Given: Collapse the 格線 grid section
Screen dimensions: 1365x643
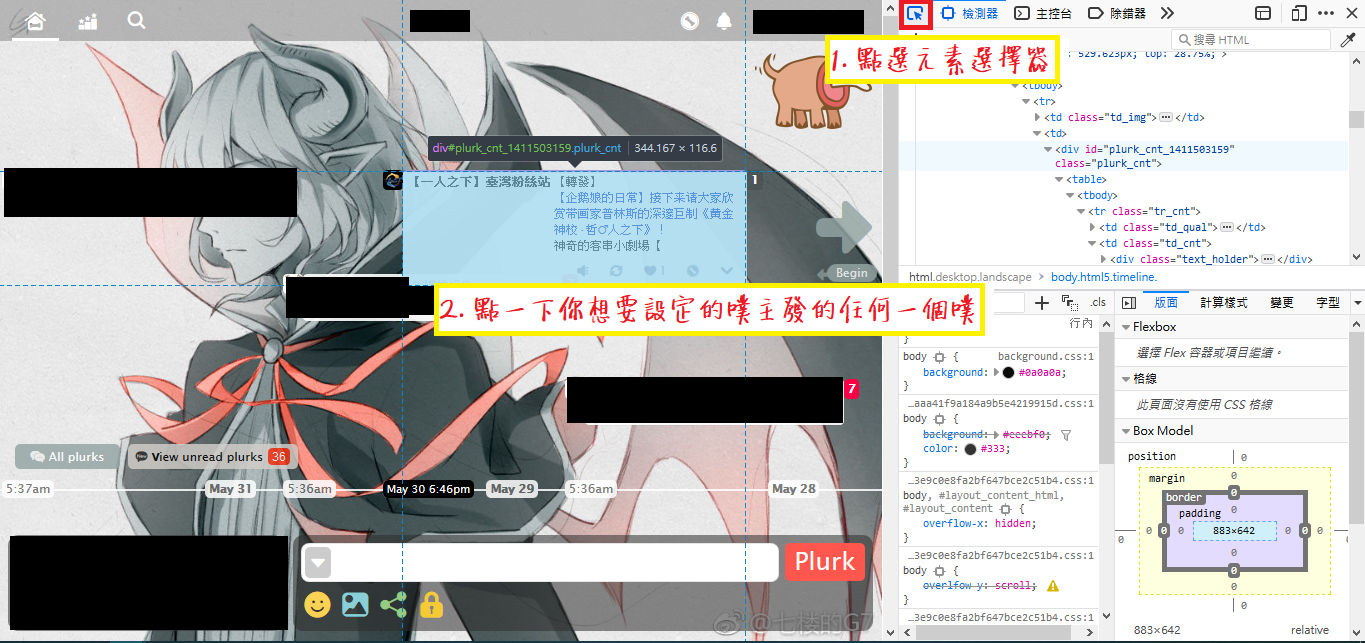Looking at the screenshot, I should click(x=1125, y=379).
